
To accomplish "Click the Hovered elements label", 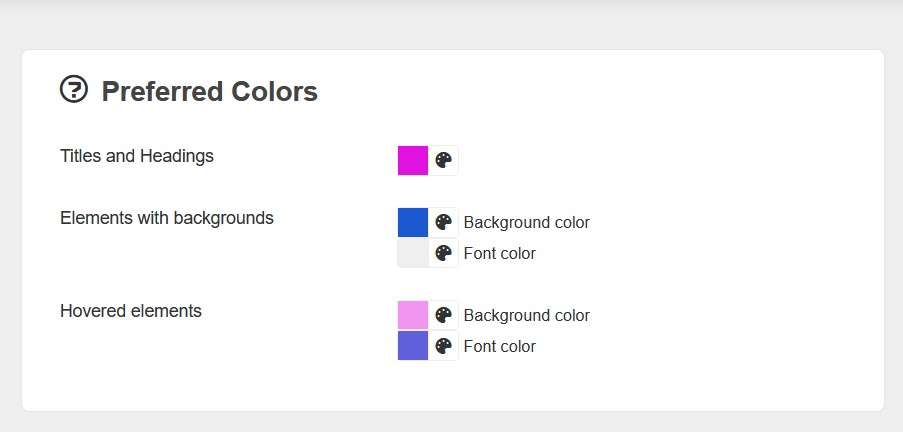I will coord(131,311).
